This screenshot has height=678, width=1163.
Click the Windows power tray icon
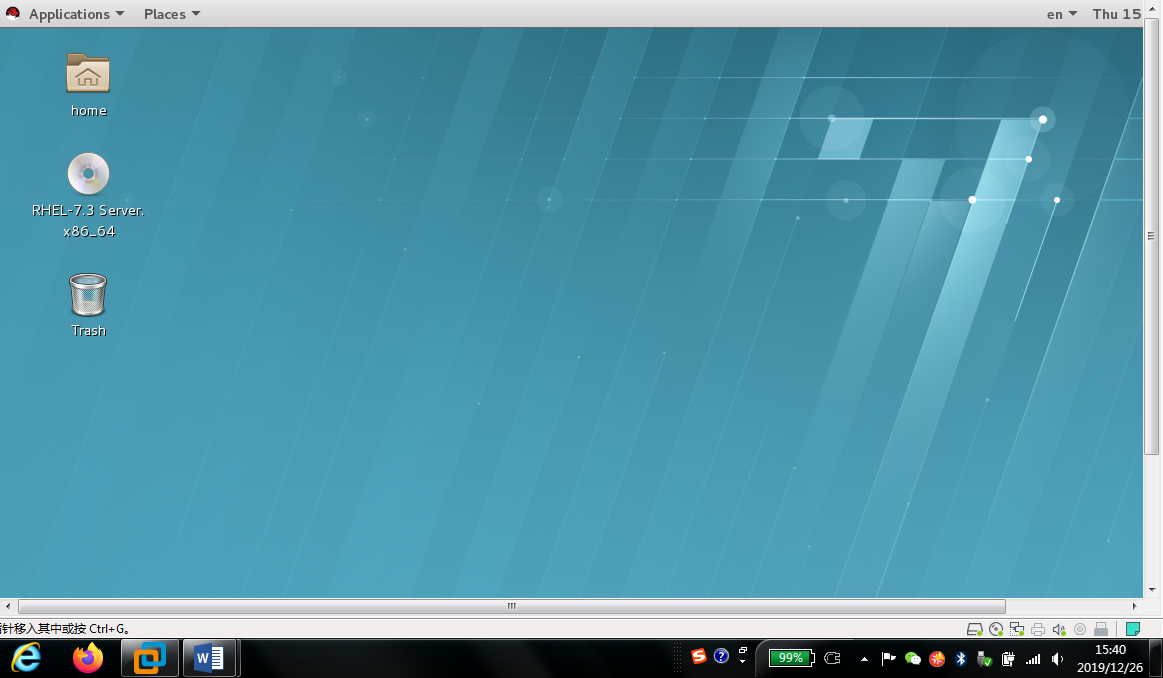pyautogui.click(x=1008, y=659)
